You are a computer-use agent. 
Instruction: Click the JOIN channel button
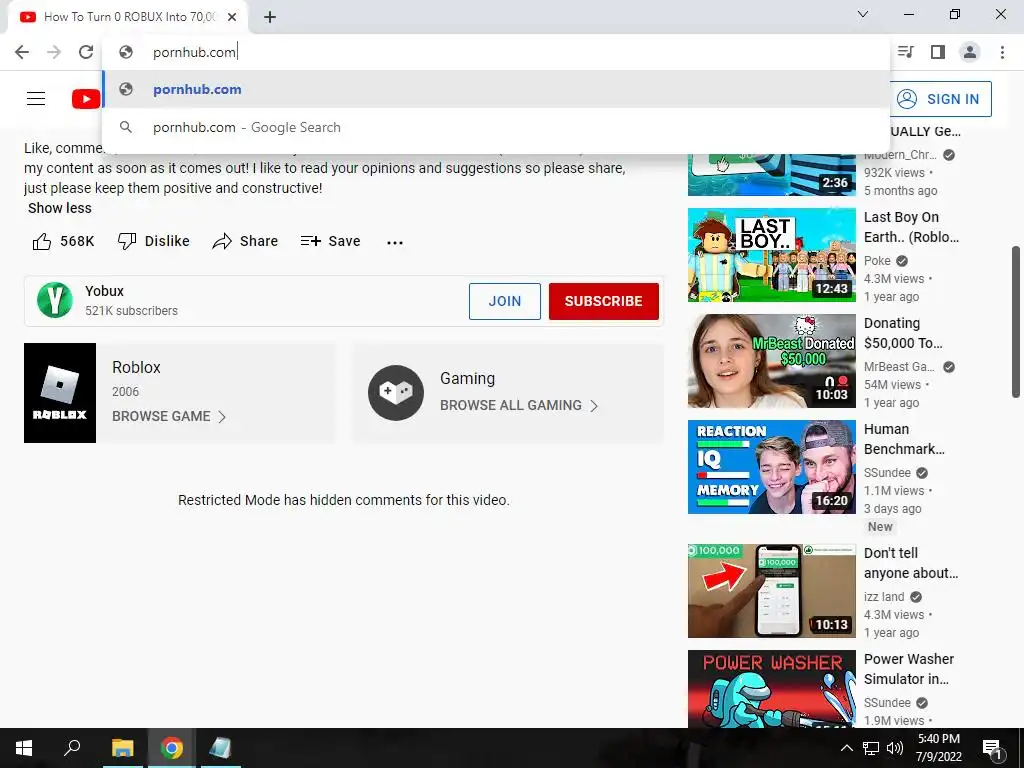[505, 301]
